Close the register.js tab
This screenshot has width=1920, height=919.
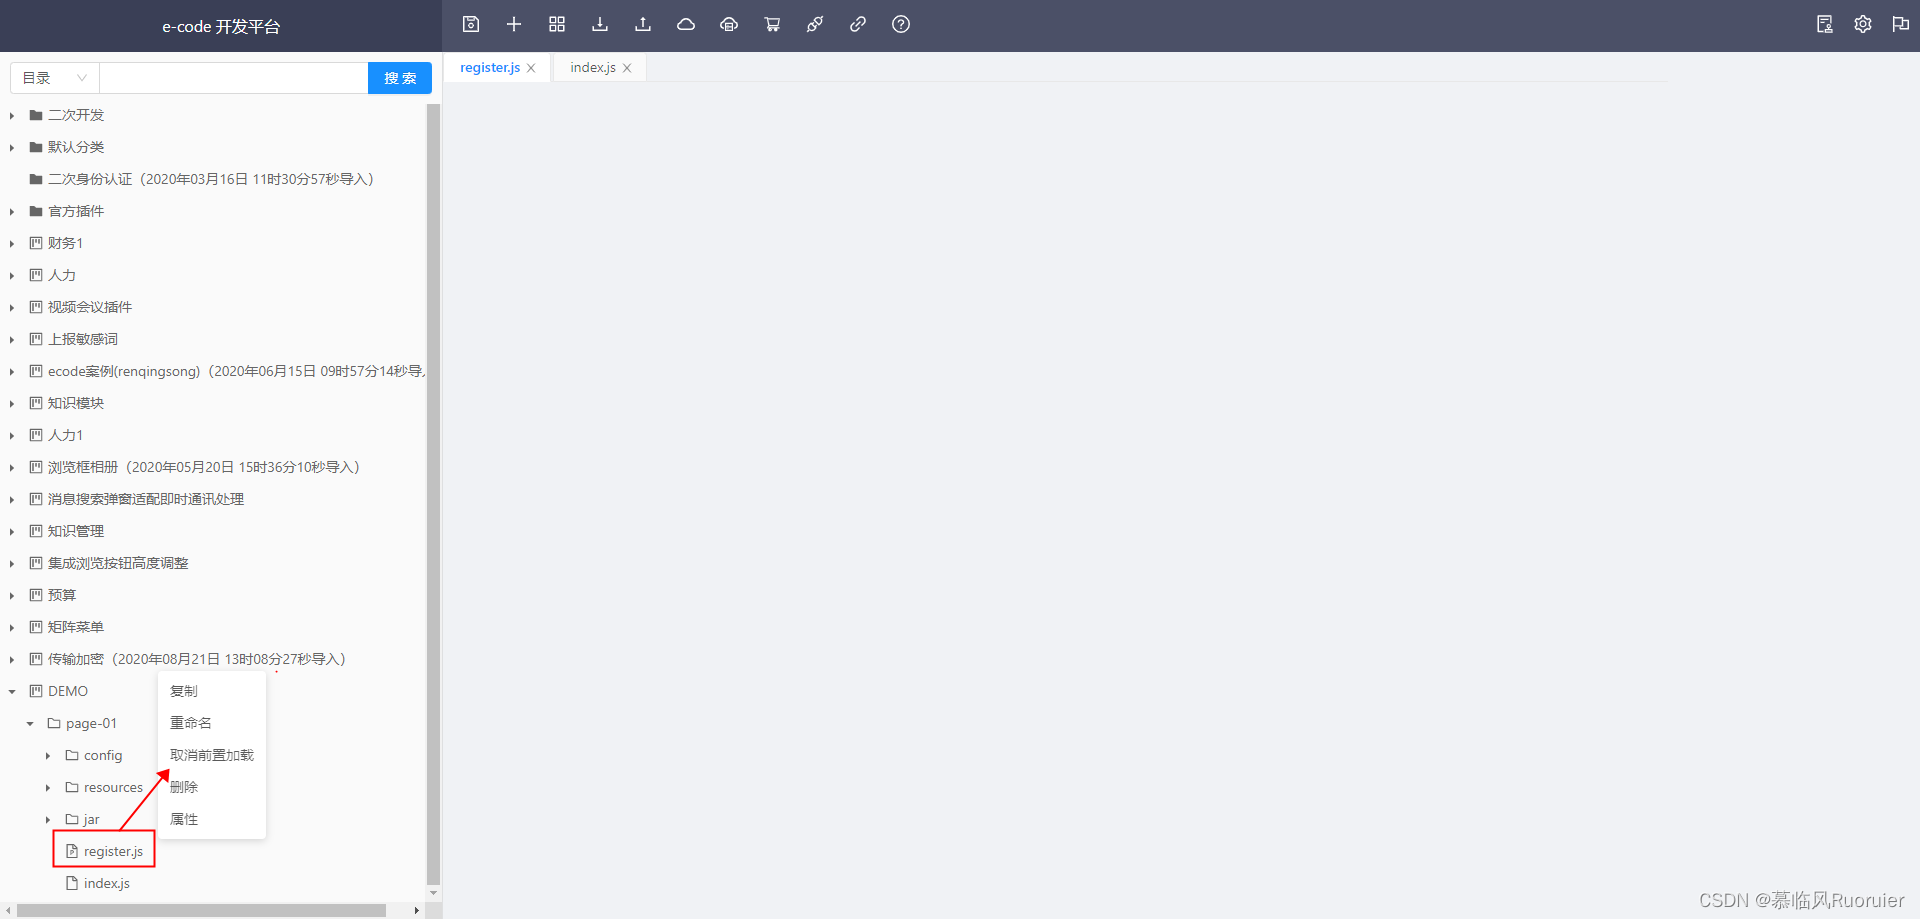pos(531,68)
